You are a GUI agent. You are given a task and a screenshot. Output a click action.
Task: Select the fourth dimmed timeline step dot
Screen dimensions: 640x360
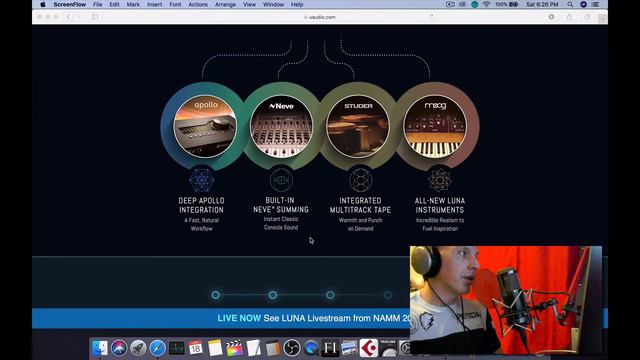tap(388, 295)
